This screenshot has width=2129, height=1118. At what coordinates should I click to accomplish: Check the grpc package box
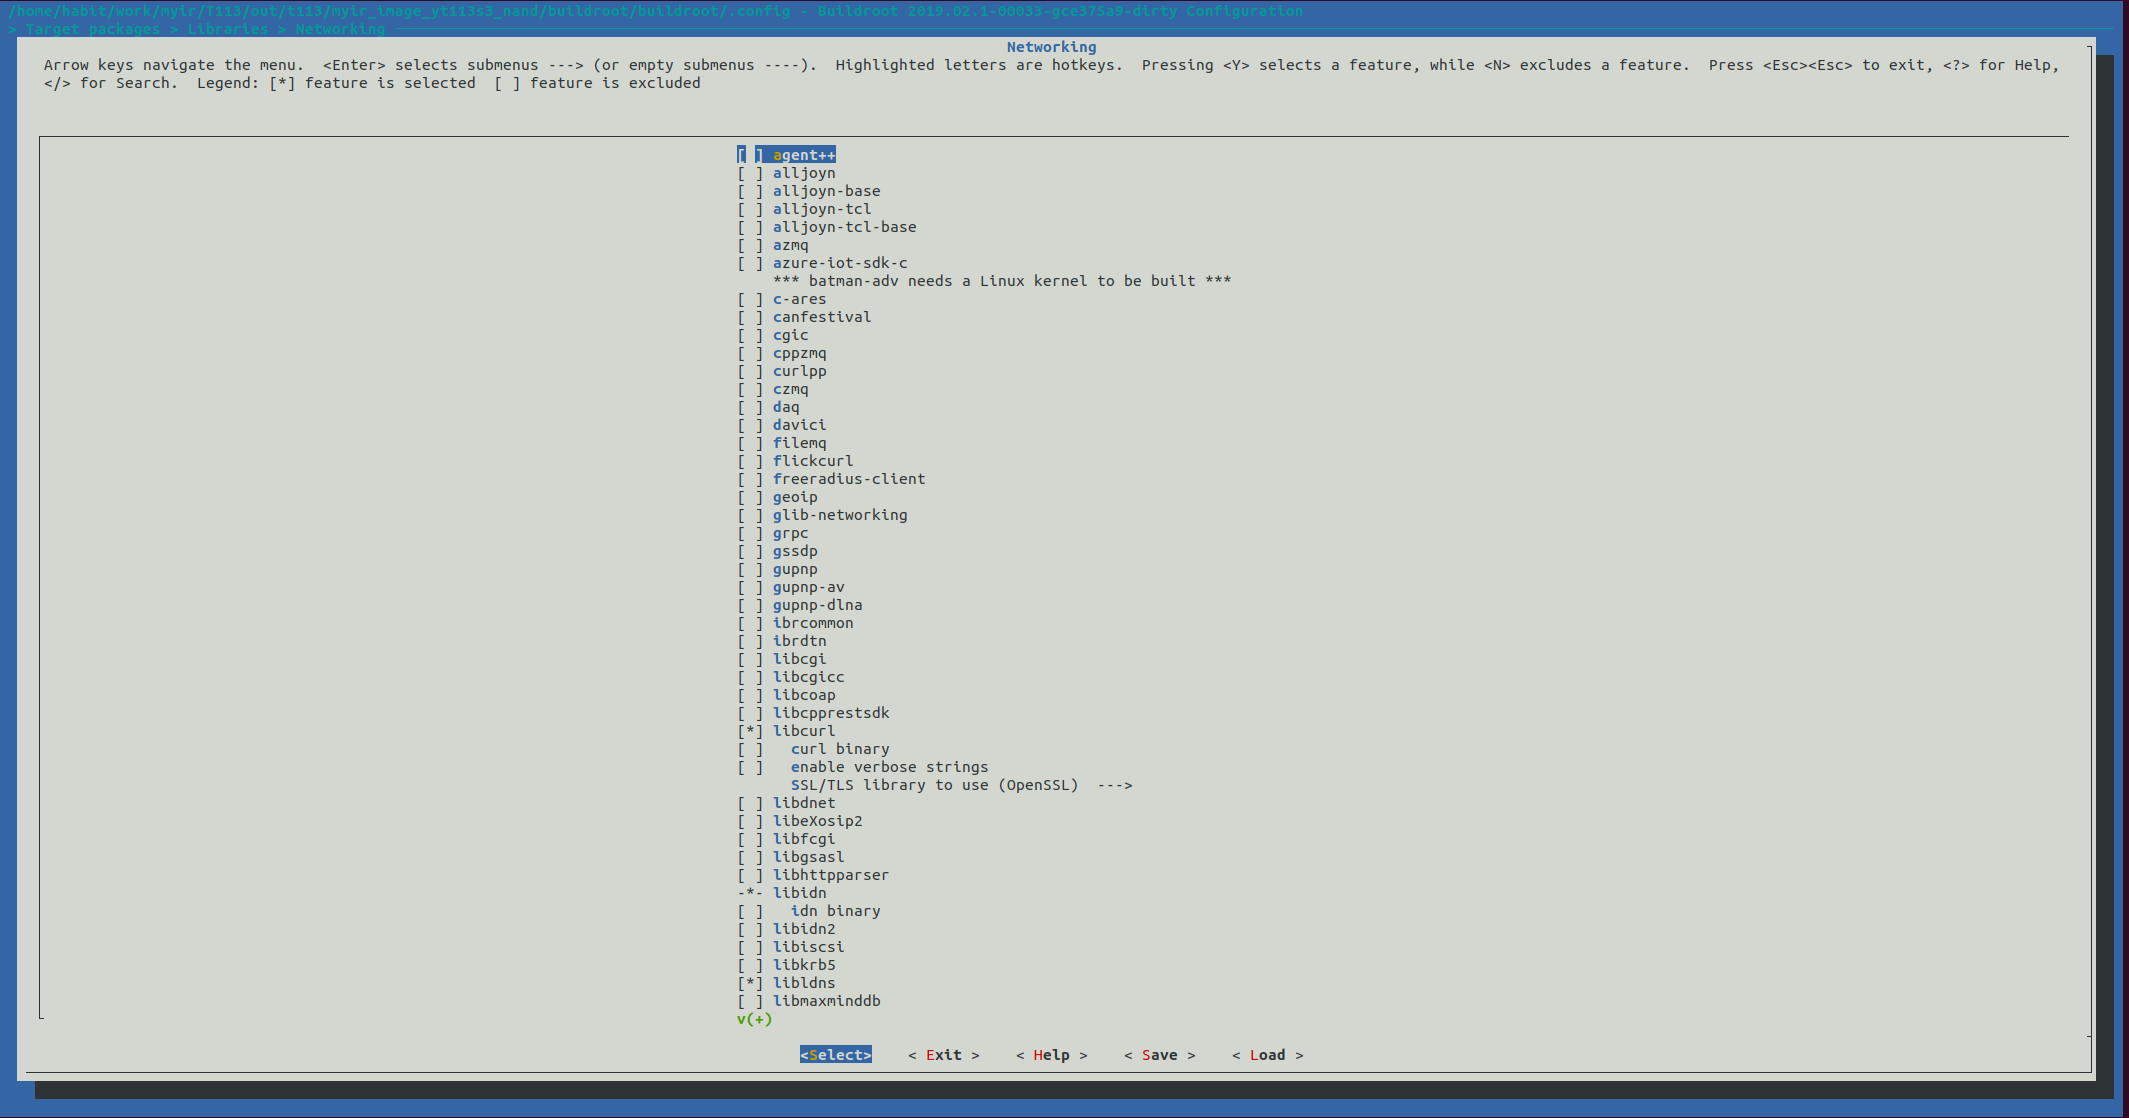pyautogui.click(x=750, y=533)
